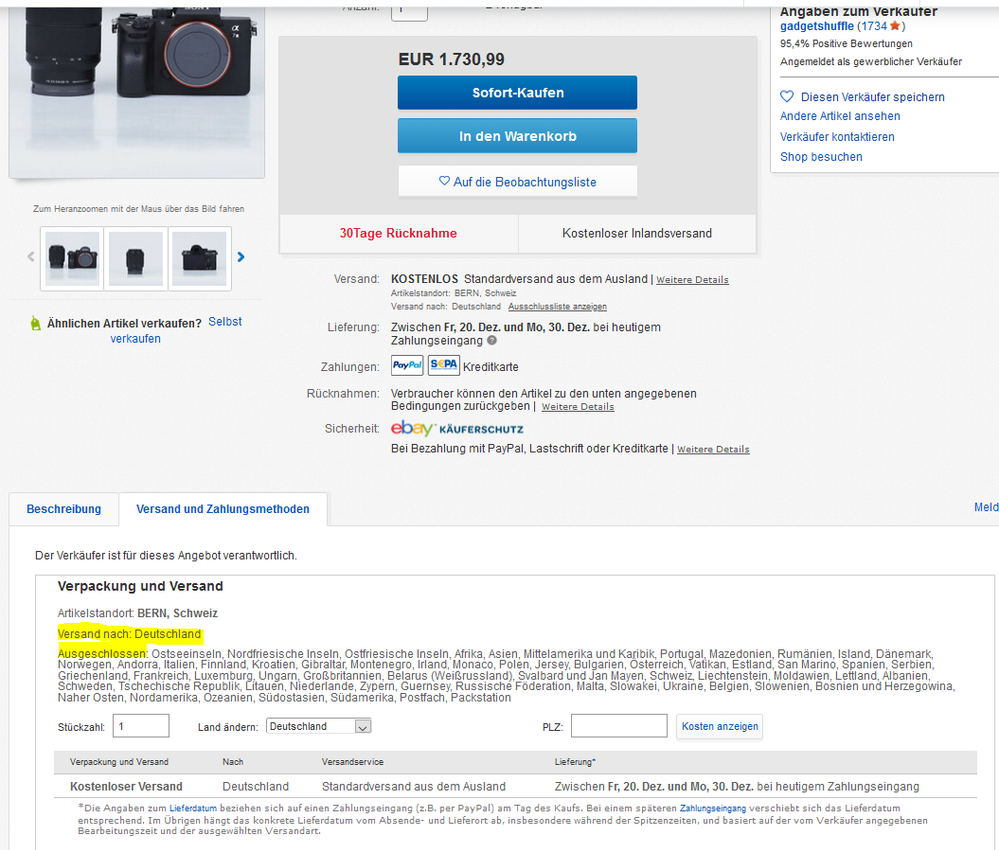This screenshot has height=850, width=999.
Task: Switch to the Beschreibung tab
Action: (x=64, y=509)
